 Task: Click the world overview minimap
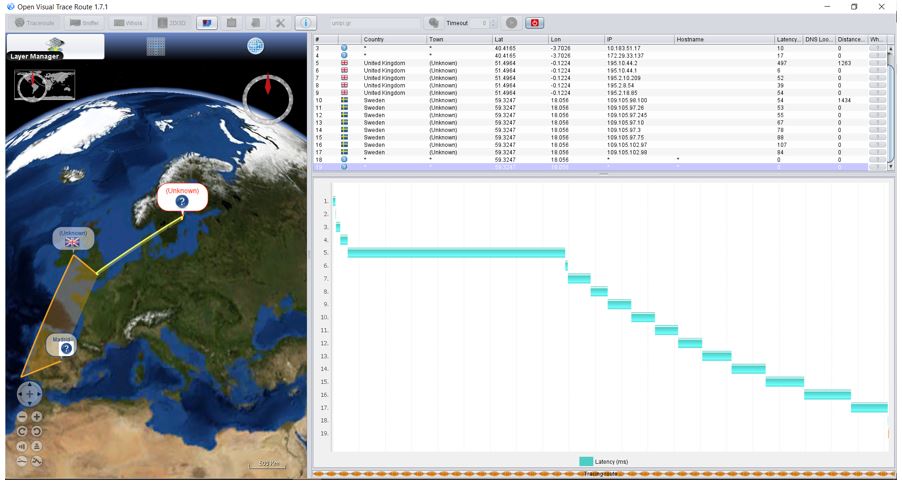pos(45,85)
